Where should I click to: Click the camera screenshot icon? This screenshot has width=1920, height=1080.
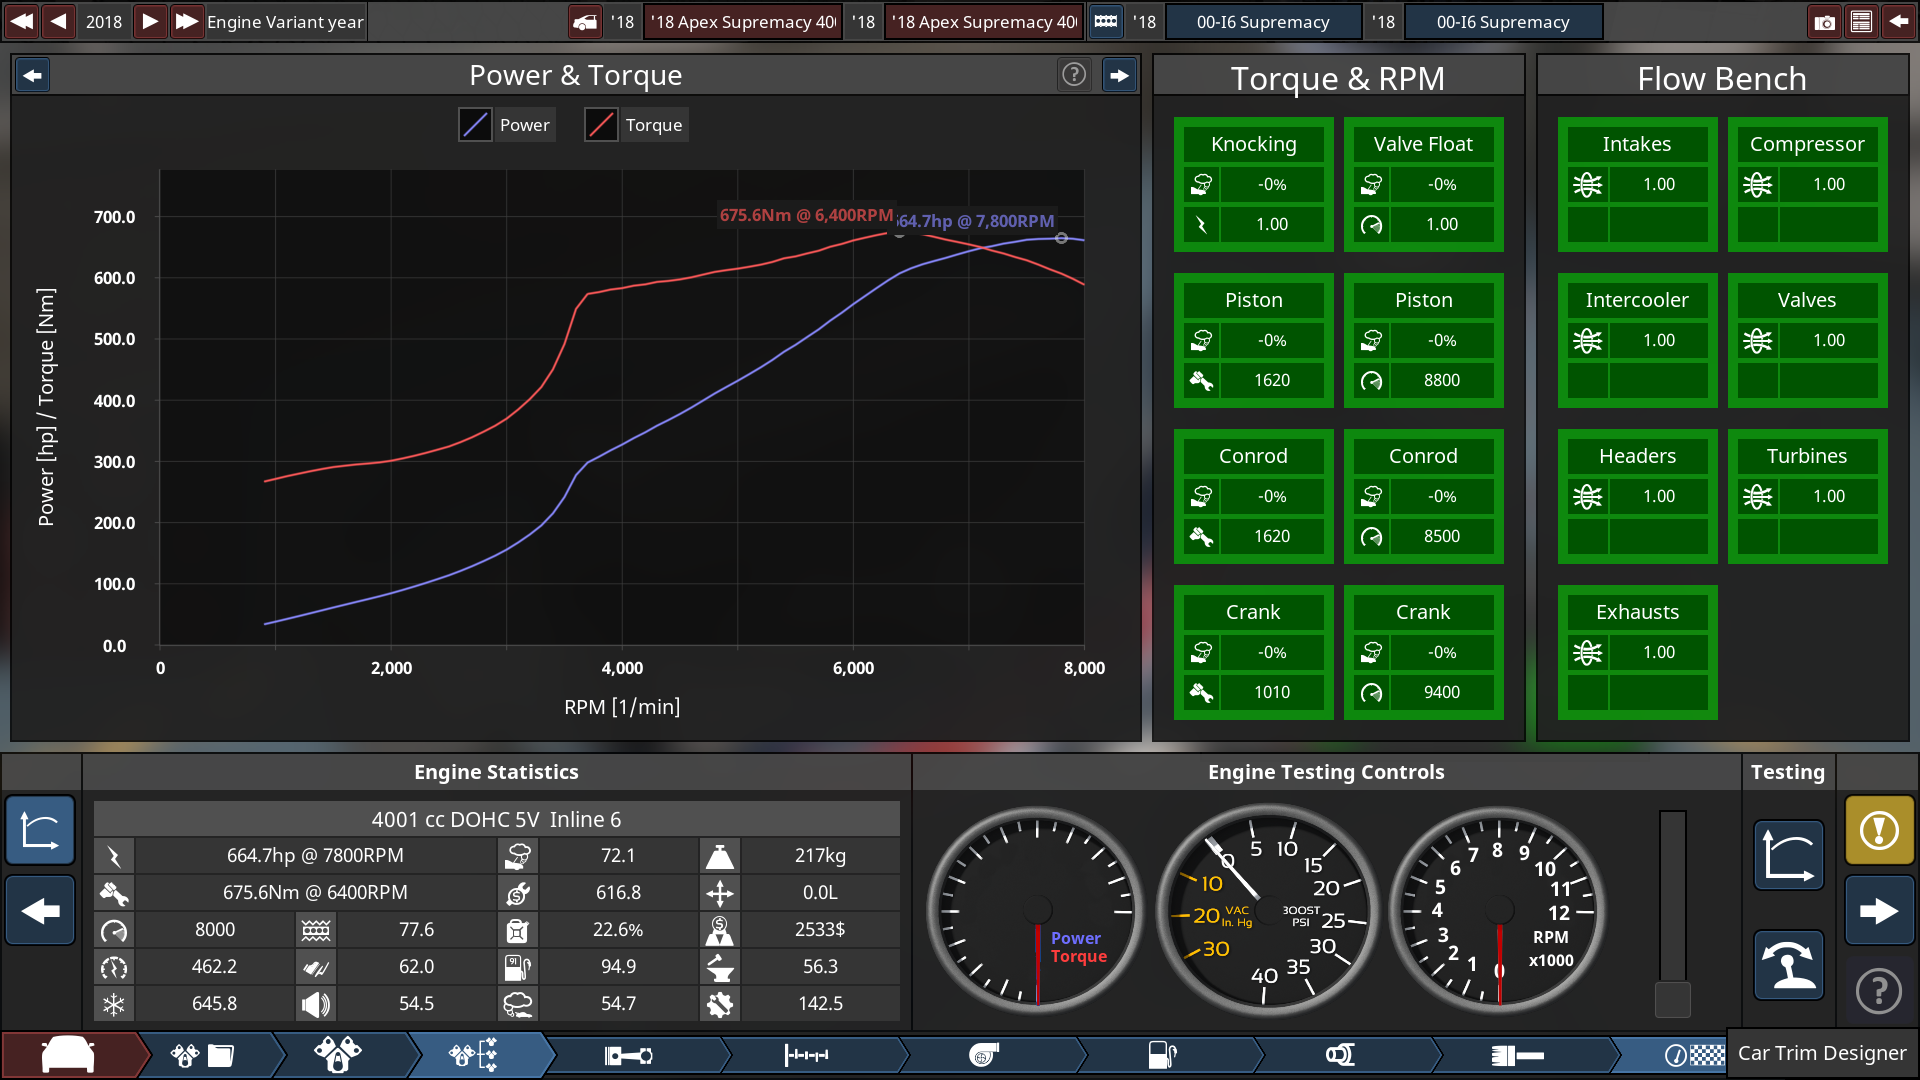coord(1825,22)
